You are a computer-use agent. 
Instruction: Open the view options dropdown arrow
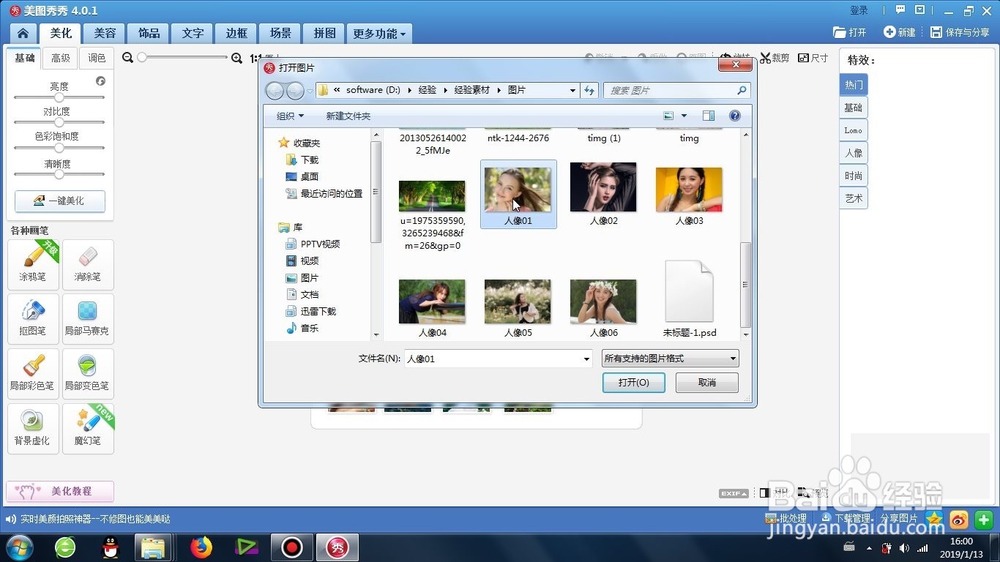[684, 115]
